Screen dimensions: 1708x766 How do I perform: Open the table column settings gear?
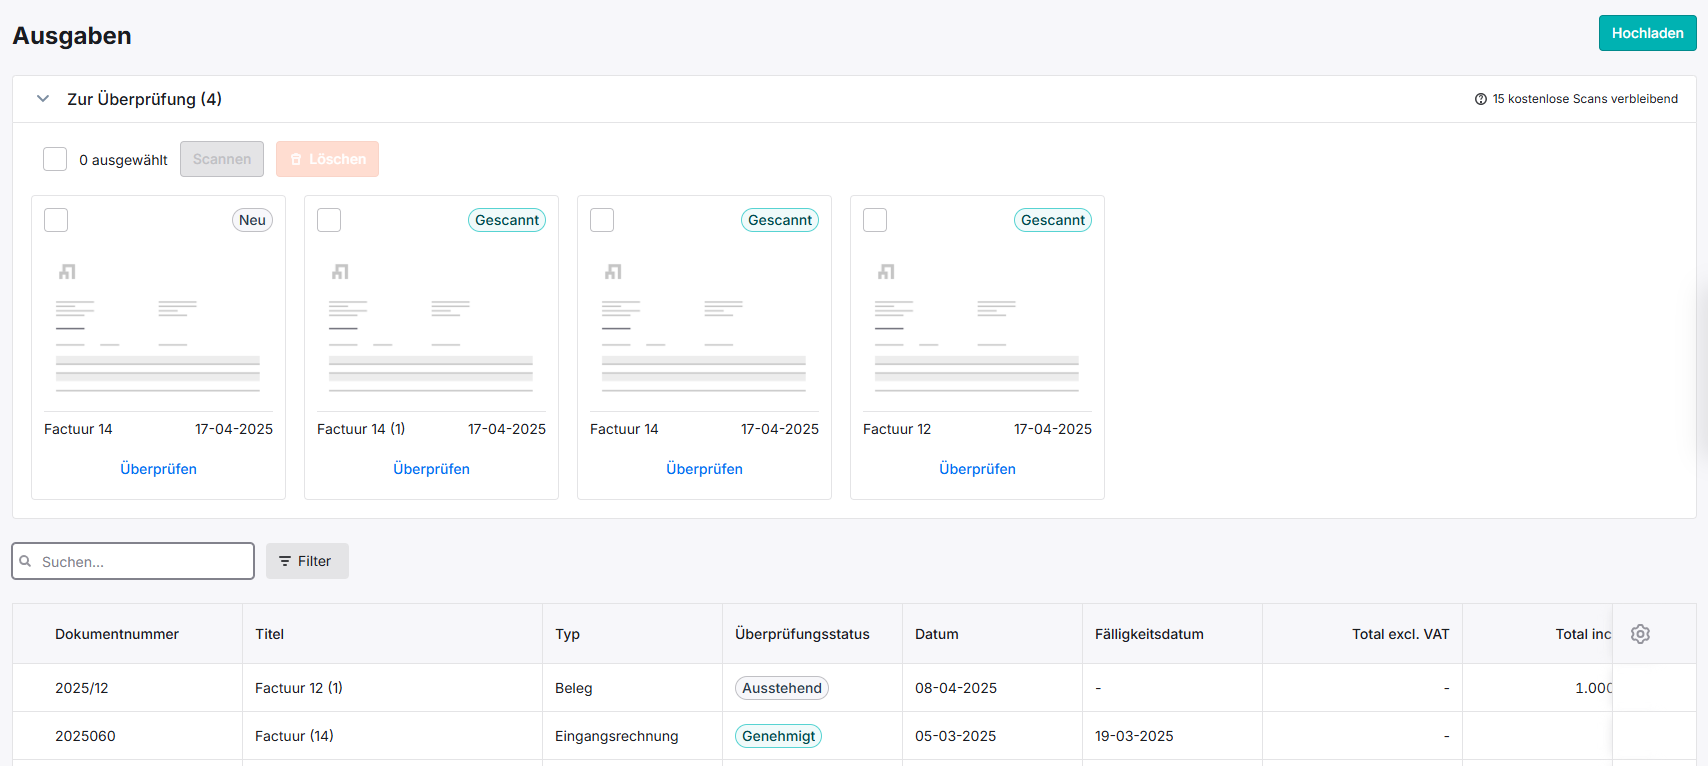click(1640, 634)
